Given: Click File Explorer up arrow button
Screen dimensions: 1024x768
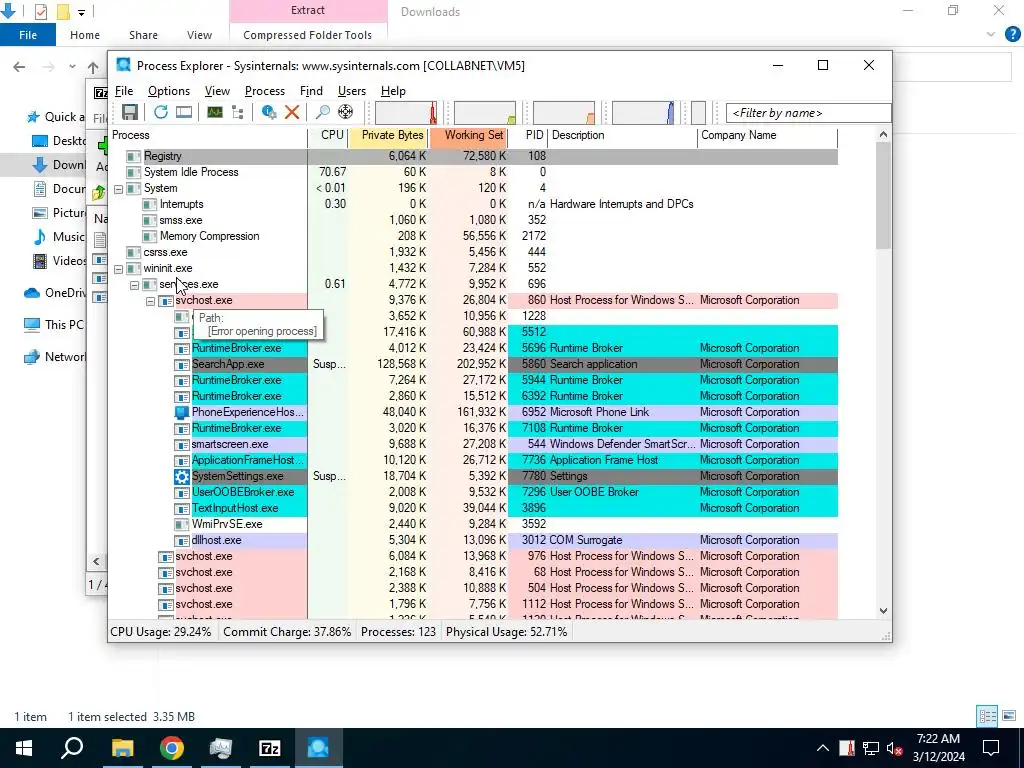Looking at the screenshot, I should (93, 67).
